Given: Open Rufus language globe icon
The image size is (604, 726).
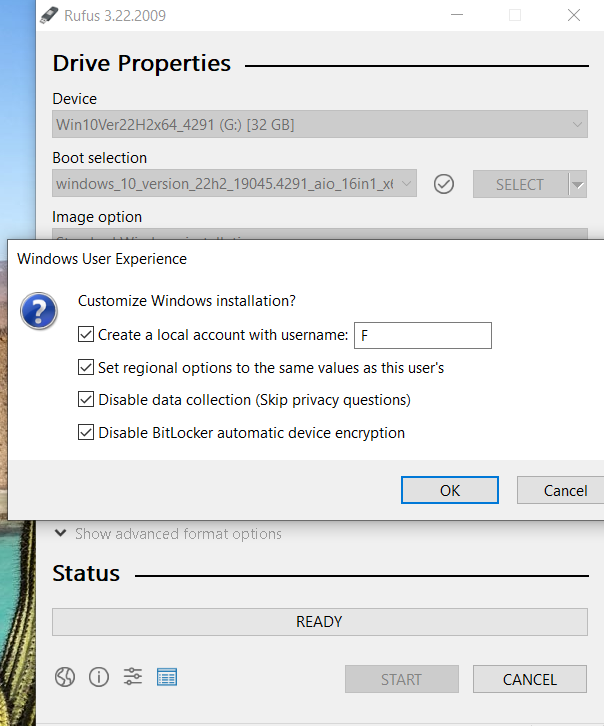Looking at the screenshot, I should click(65, 677).
